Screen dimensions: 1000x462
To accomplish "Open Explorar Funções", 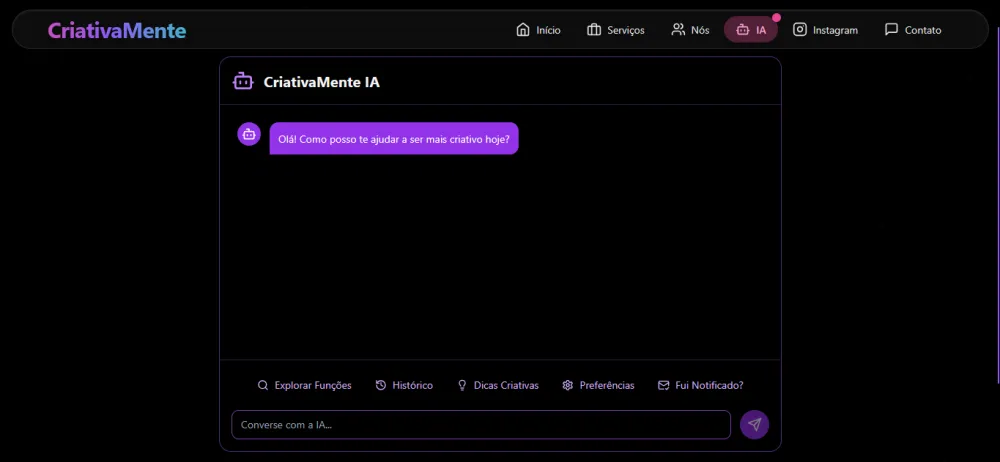I will point(312,385).
